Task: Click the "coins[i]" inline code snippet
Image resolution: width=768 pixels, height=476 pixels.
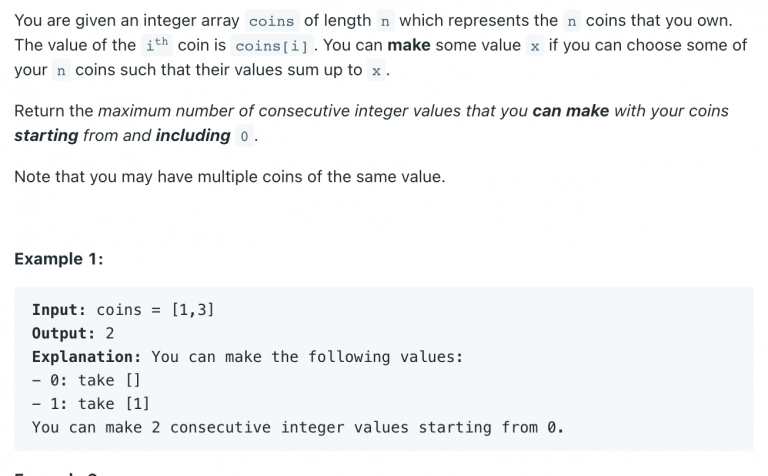Action: pos(271,46)
